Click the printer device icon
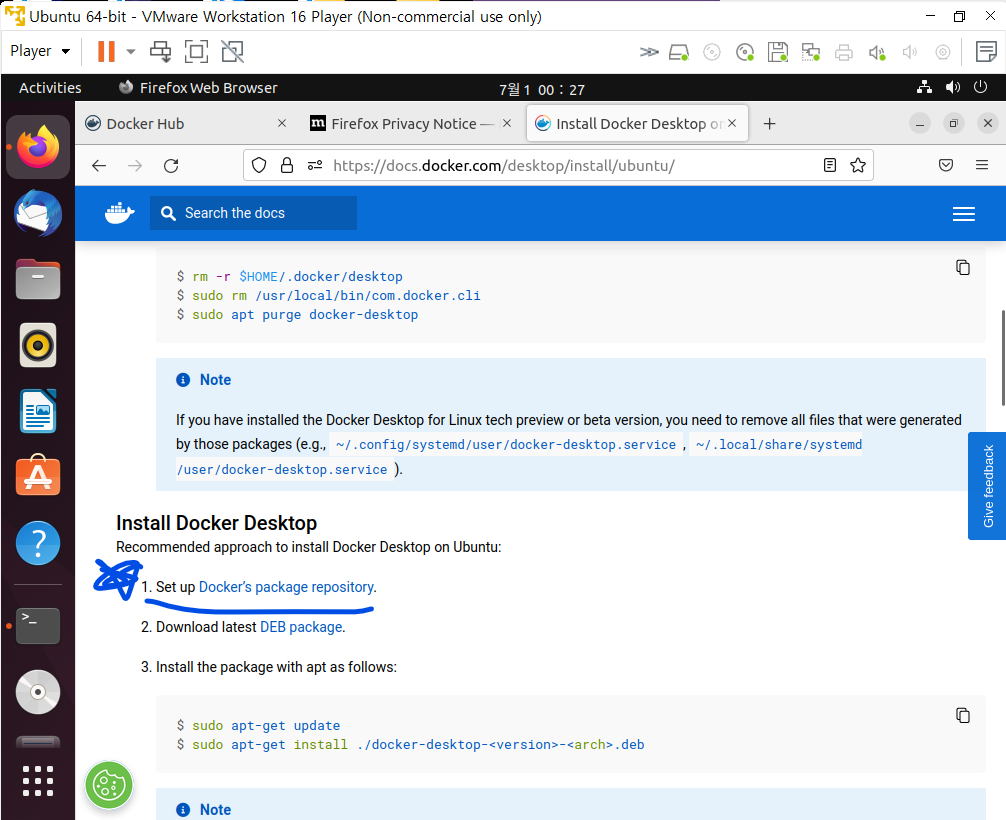The width and height of the screenshot is (1006, 820). pyautogui.click(x=844, y=52)
